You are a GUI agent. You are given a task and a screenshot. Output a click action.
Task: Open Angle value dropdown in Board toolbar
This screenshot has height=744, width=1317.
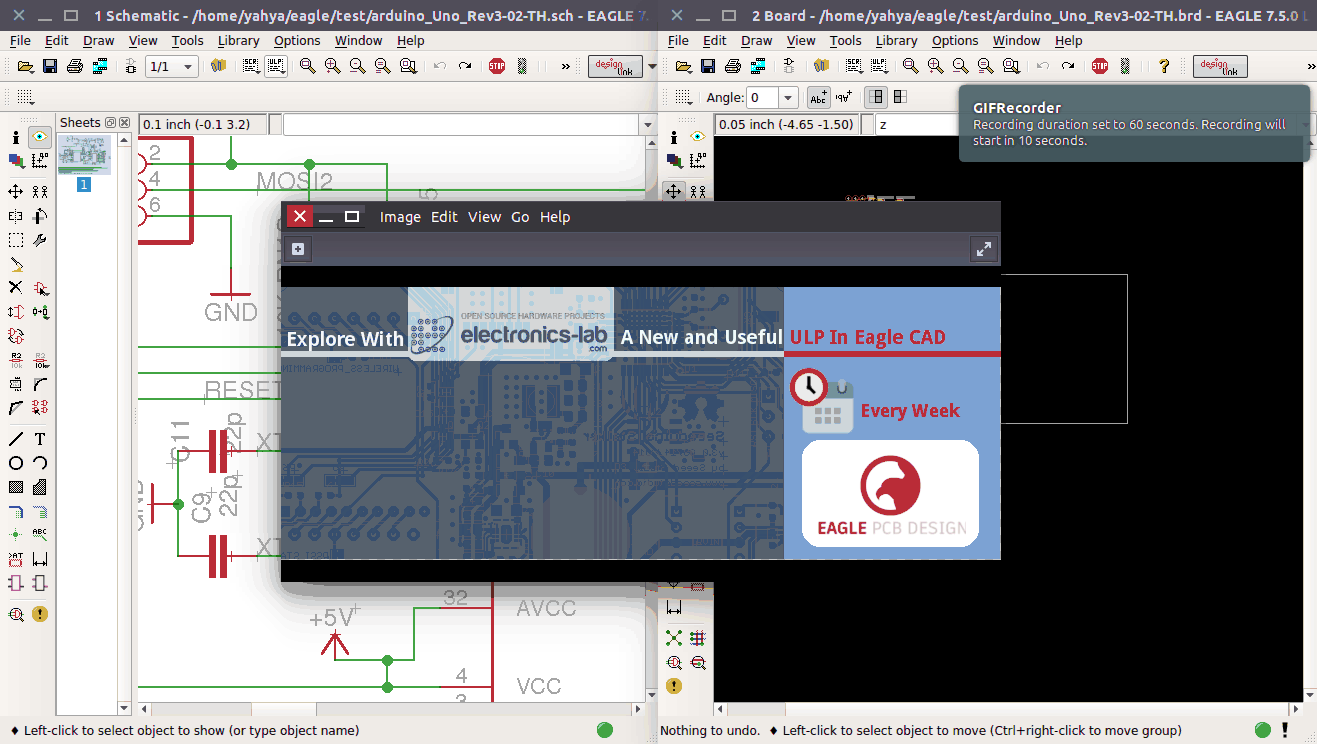tap(789, 97)
